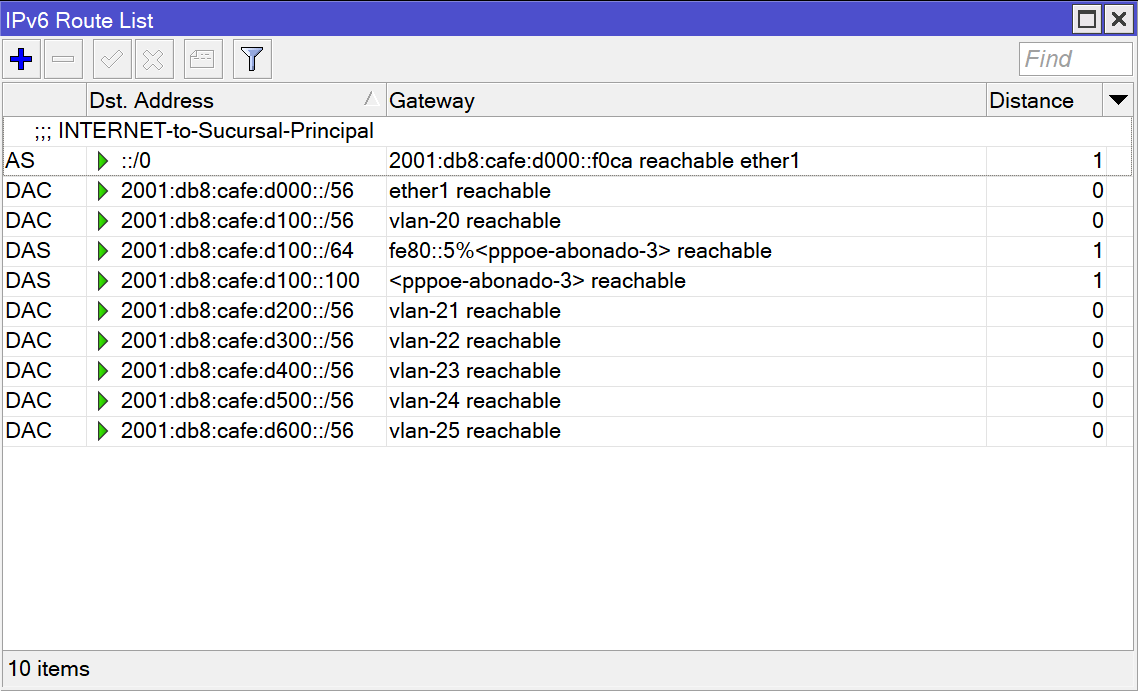
Task: Open the comment editor icon
Action: point(202,58)
